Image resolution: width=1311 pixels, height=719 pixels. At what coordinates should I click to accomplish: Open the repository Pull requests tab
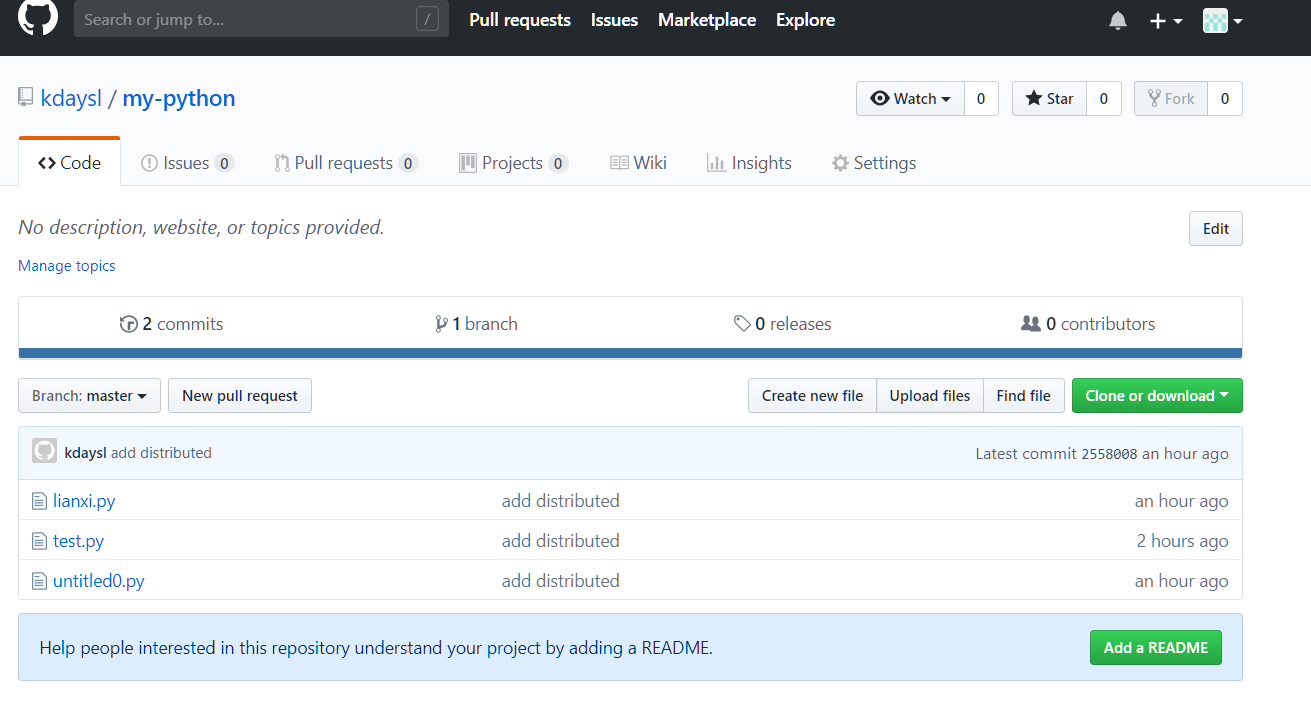point(346,163)
